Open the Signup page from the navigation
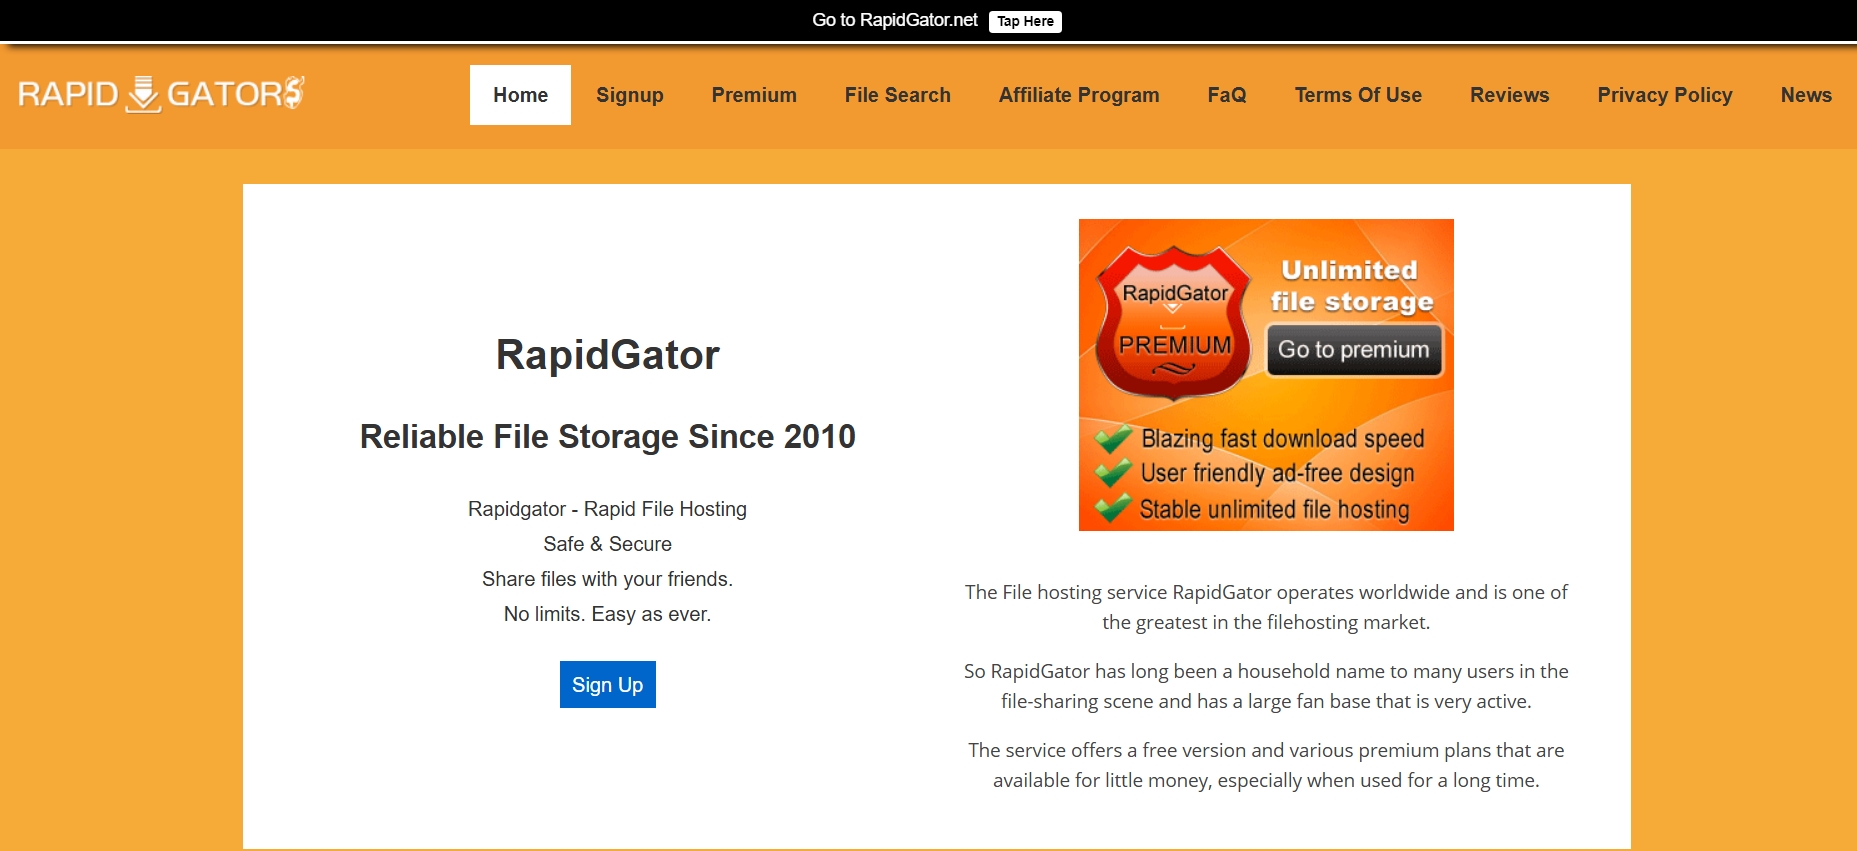 click(x=630, y=95)
